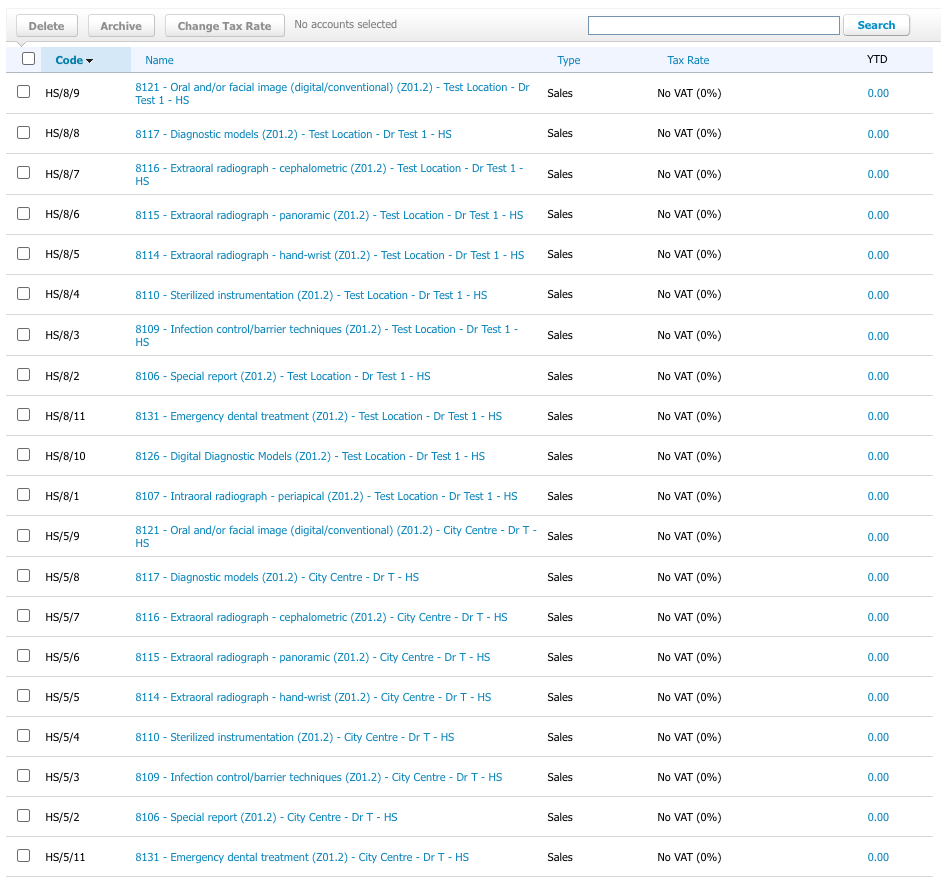
Task: Open the Change Tax Rate dialog
Action: point(224,26)
